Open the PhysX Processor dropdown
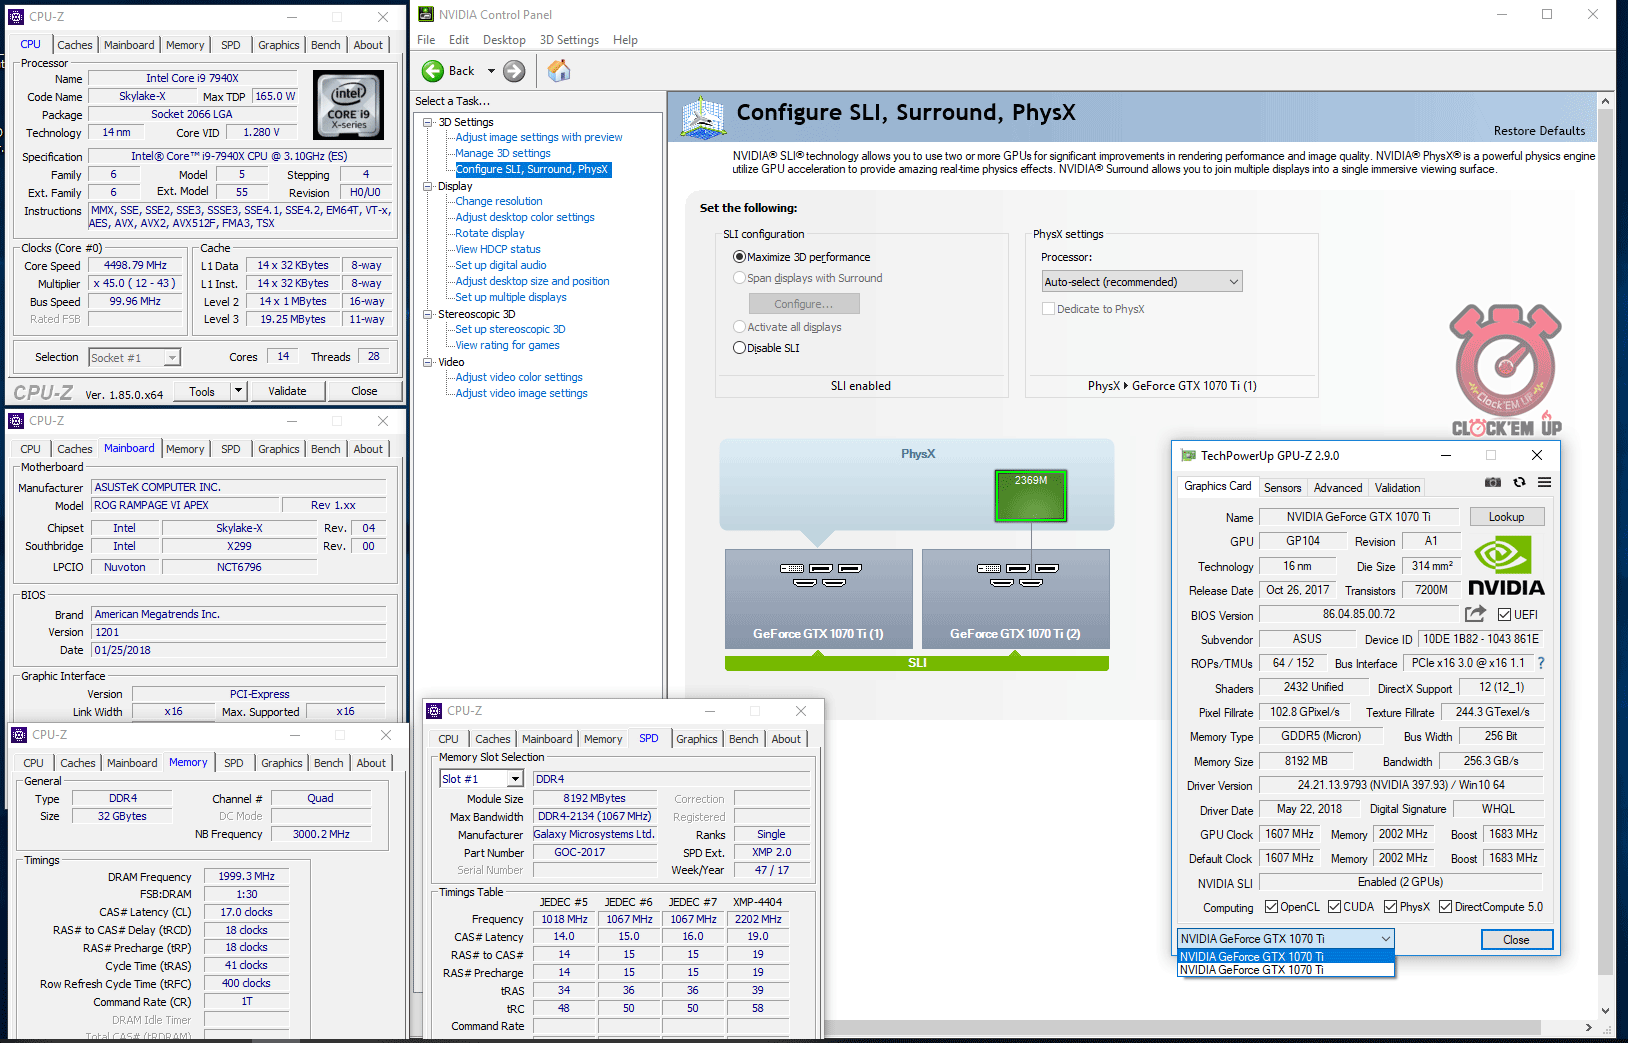The height and width of the screenshot is (1043, 1628). tap(1141, 282)
